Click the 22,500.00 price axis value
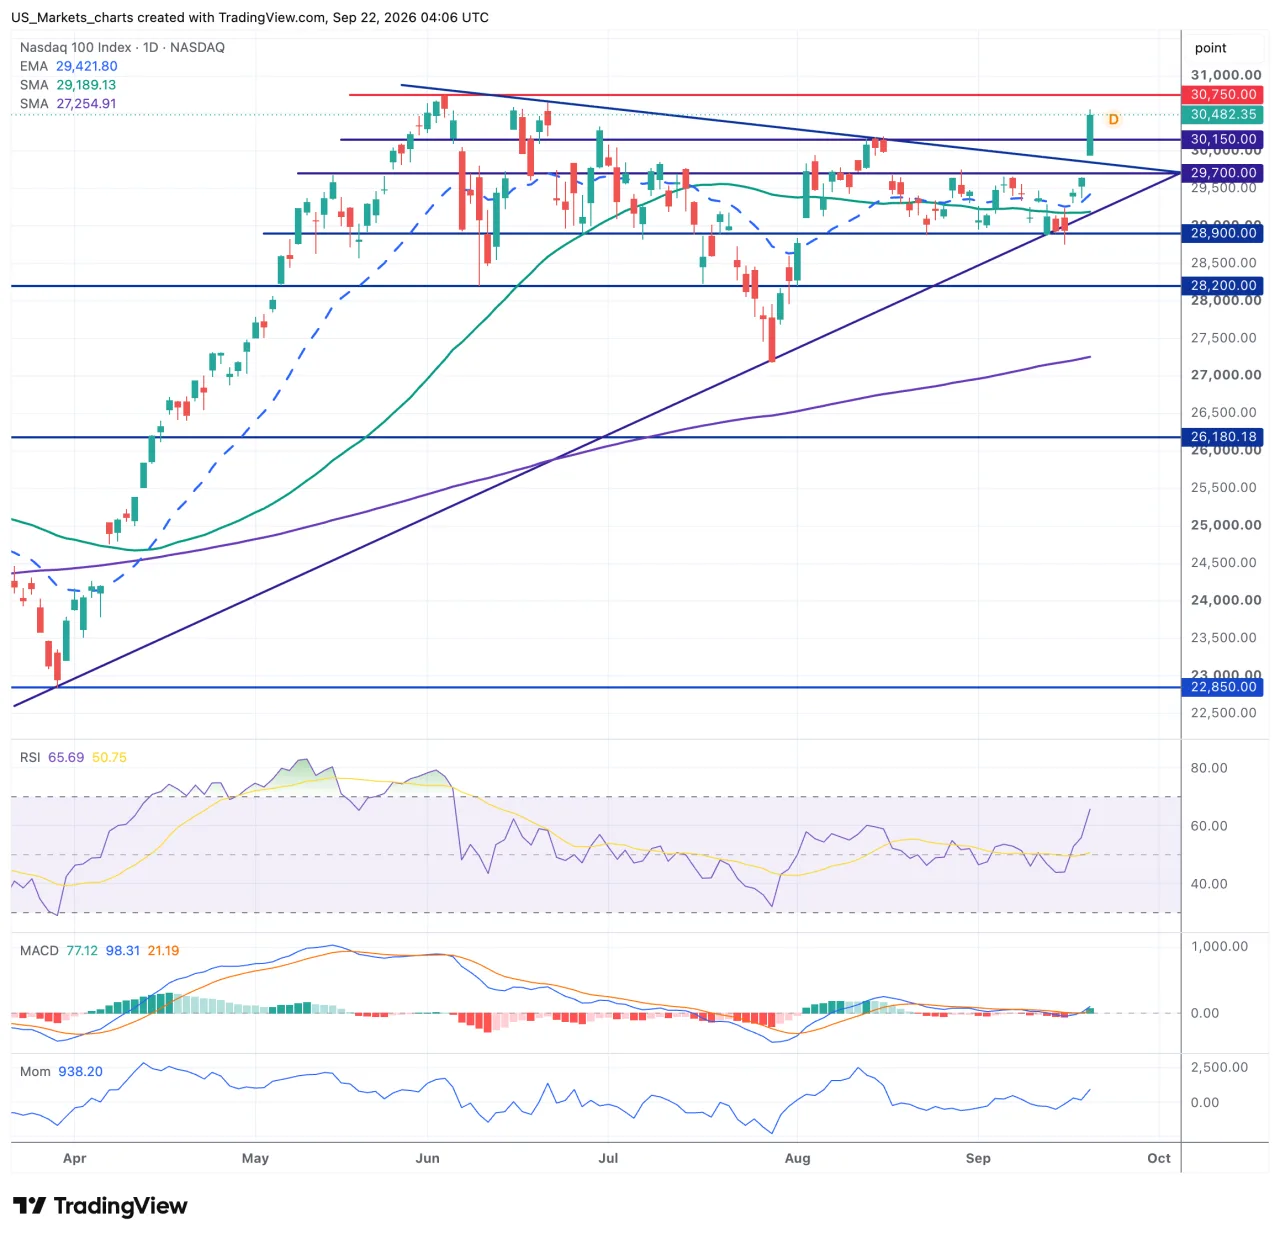The width and height of the screenshot is (1280, 1239). click(1224, 713)
